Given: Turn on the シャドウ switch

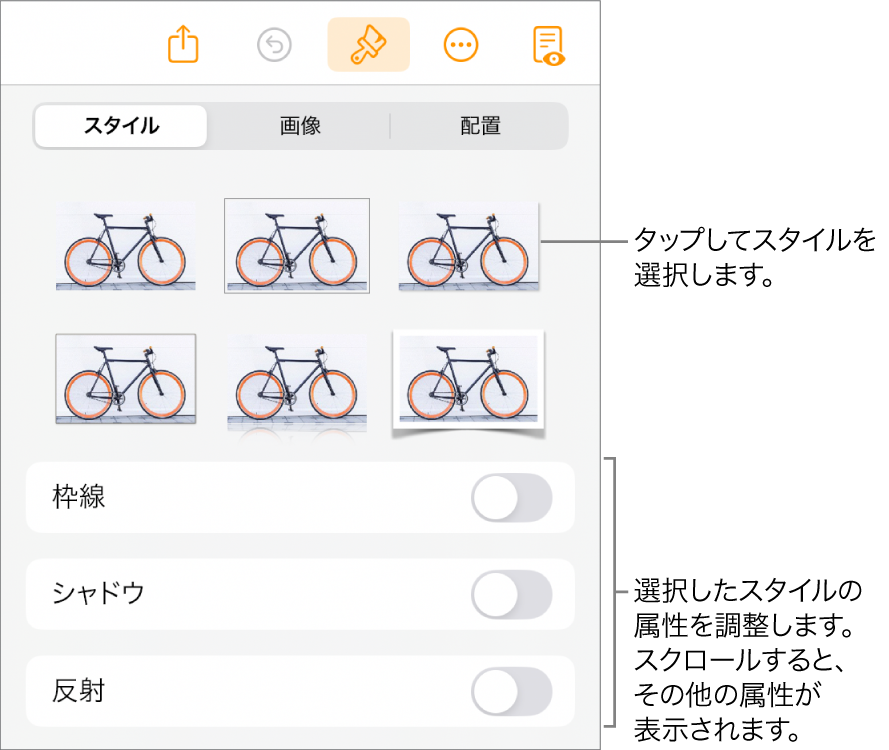Looking at the screenshot, I should (x=511, y=594).
